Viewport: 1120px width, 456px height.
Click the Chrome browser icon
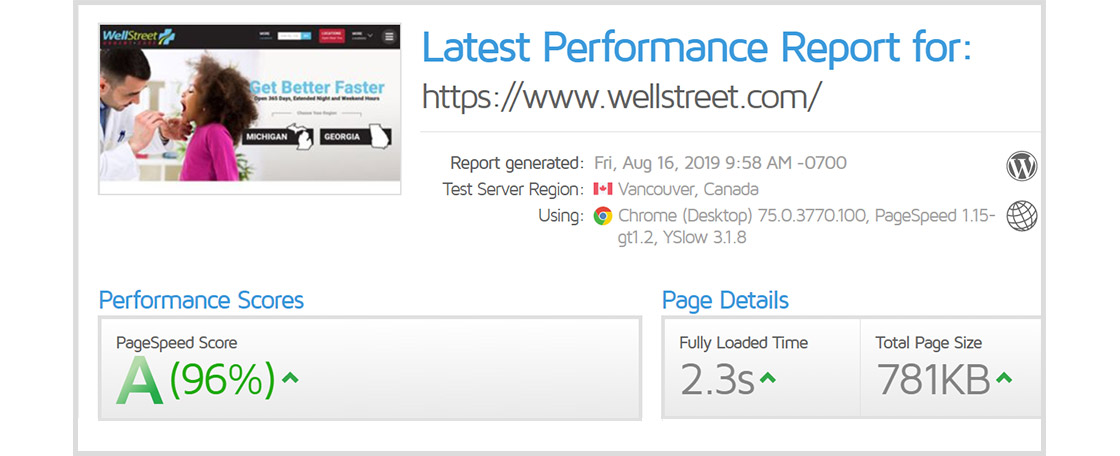602,215
